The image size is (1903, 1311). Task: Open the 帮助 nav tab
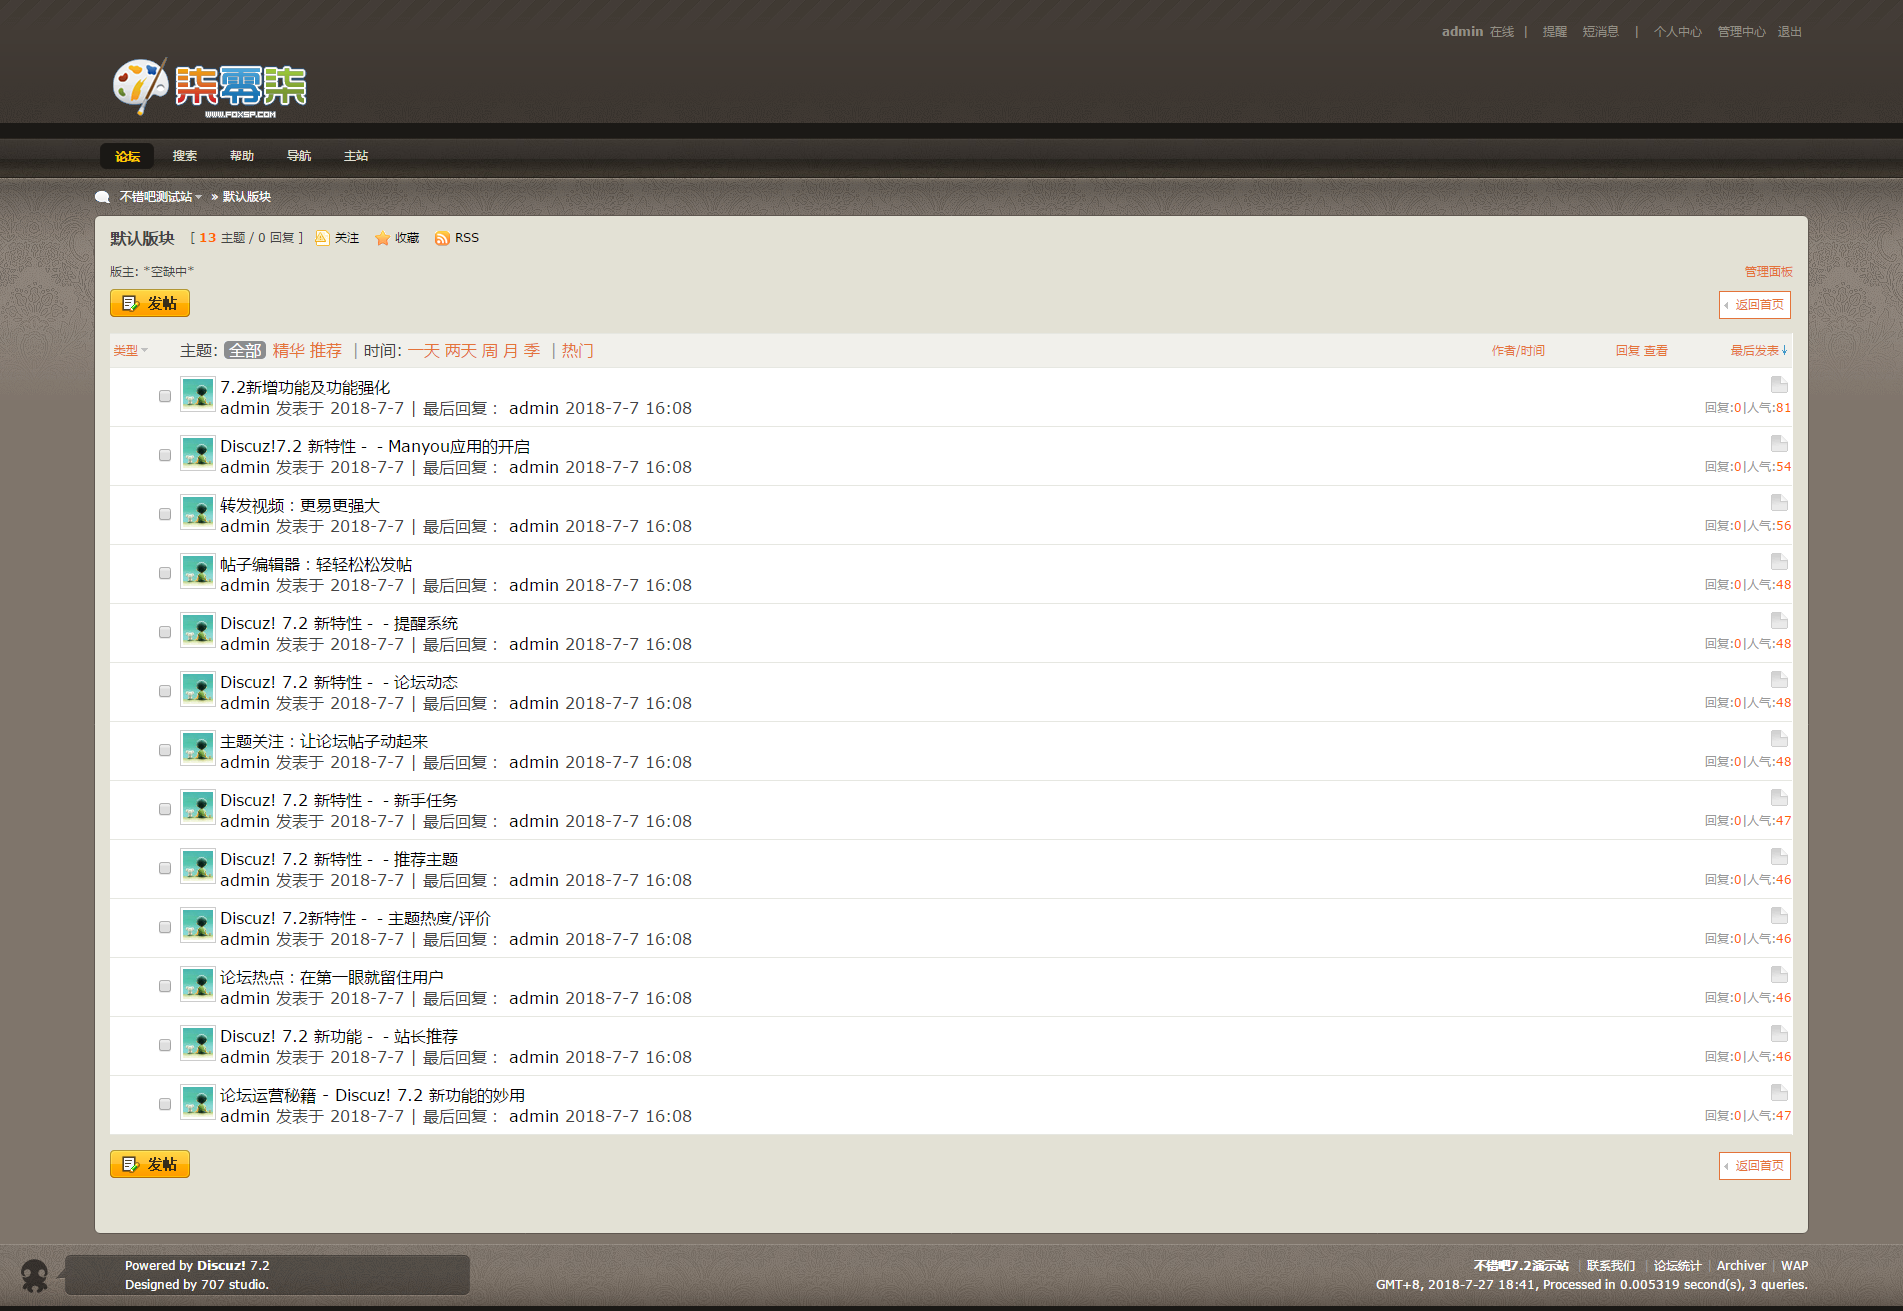[241, 156]
